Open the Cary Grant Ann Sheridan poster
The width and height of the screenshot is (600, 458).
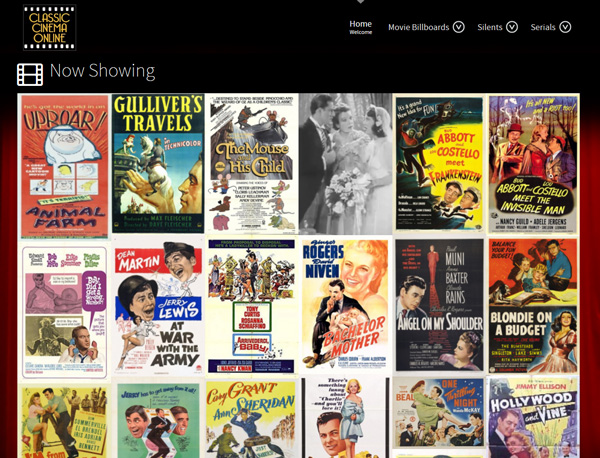(x=251, y=419)
